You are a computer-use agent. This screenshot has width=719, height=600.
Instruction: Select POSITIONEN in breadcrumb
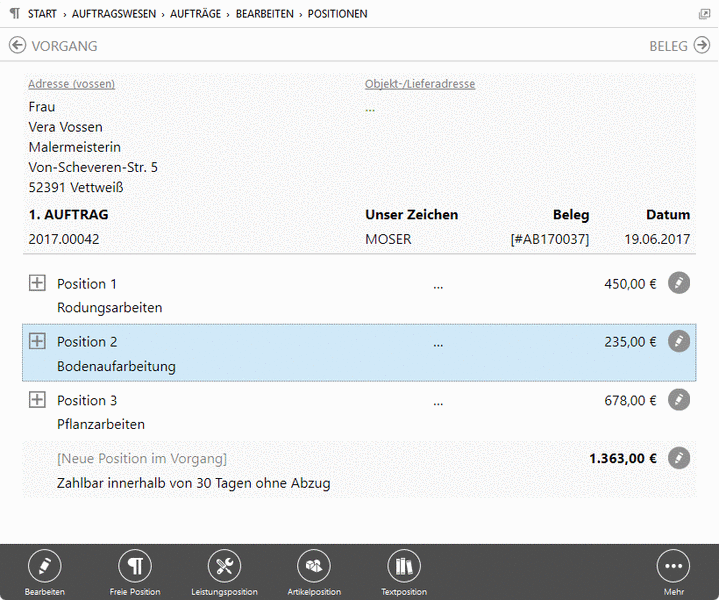[337, 14]
